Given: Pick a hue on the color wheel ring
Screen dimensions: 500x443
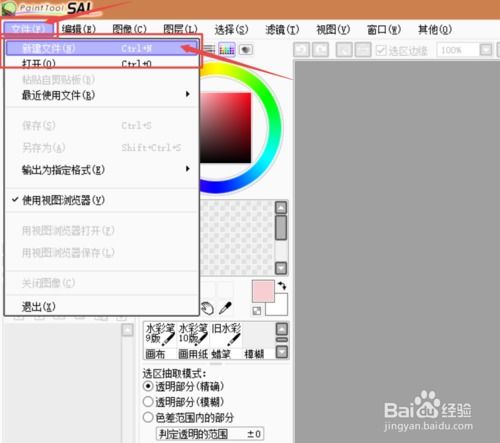Looking at the screenshot, I should click(x=275, y=128).
